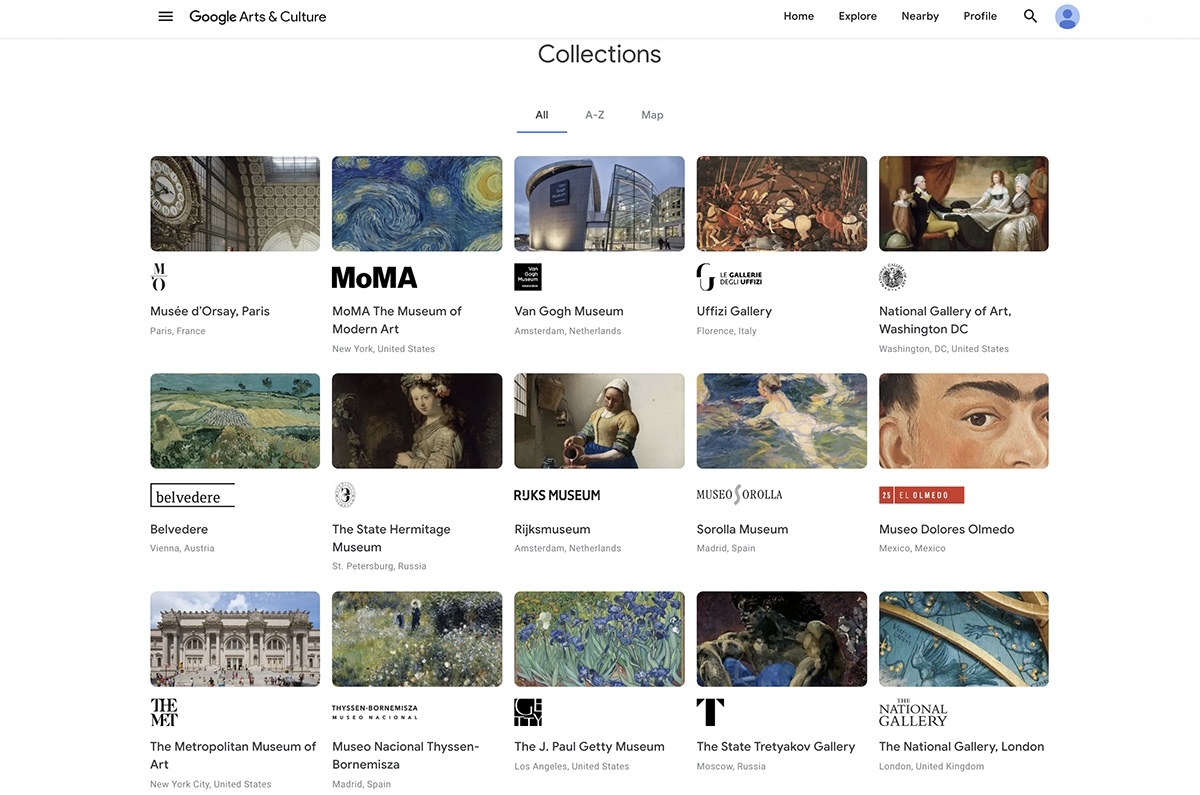The height and width of the screenshot is (795, 1200).
Task: Click the El Olmedo red logo
Action: click(921, 495)
